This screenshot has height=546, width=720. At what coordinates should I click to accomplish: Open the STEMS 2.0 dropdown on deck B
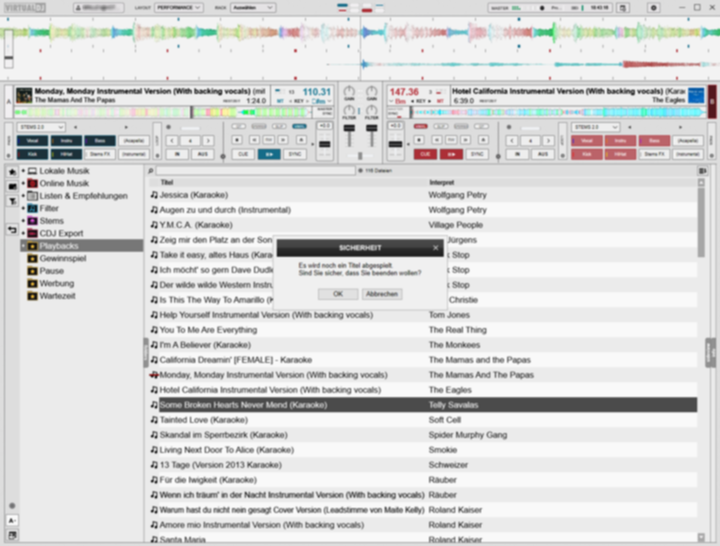pyautogui.click(x=596, y=127)
